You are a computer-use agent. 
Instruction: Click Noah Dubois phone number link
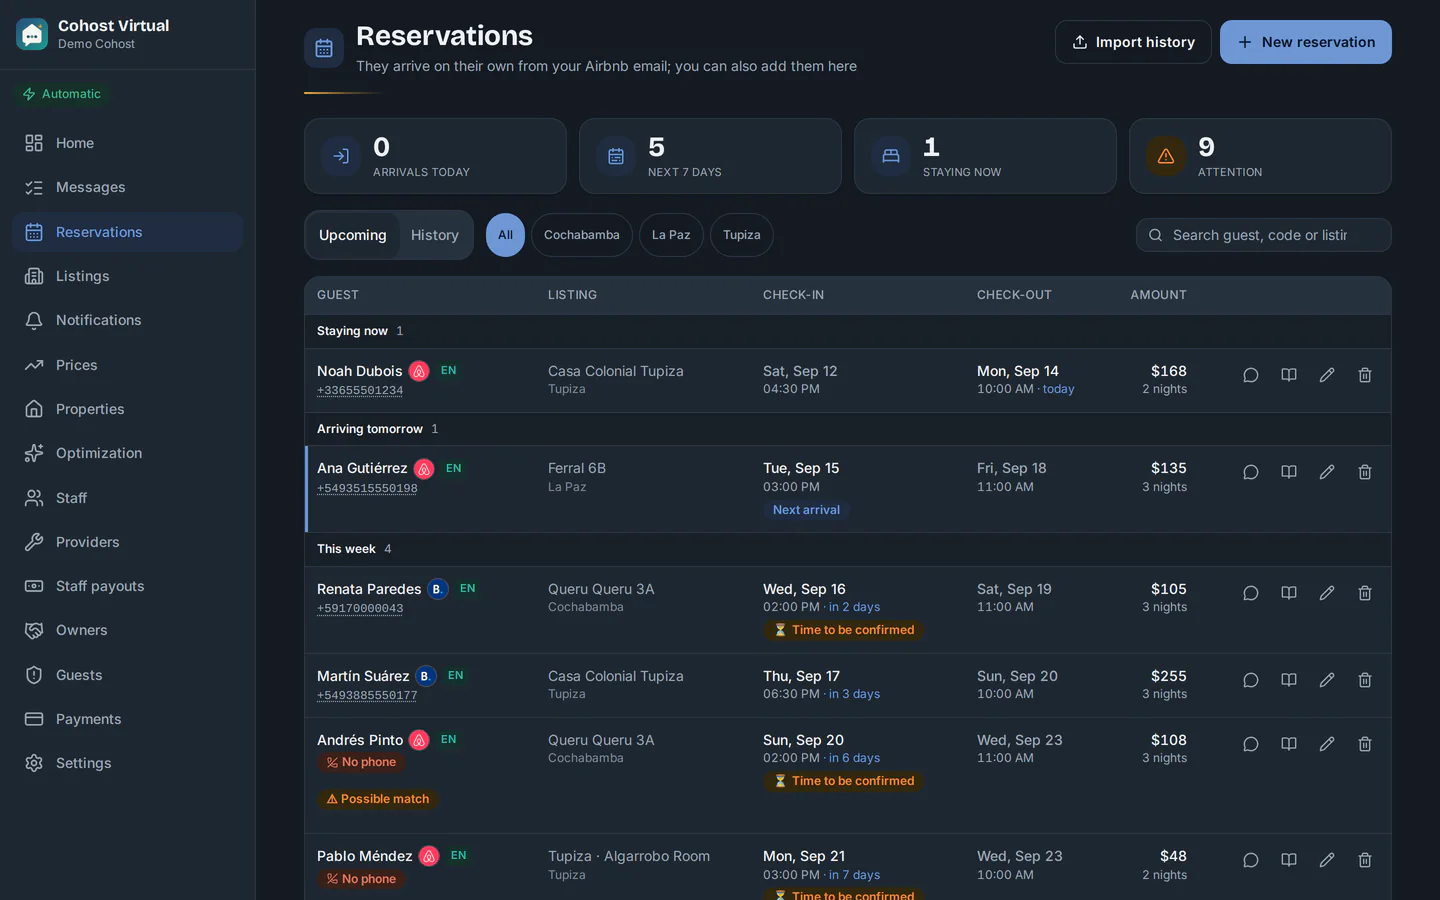(x=360, y=391)
